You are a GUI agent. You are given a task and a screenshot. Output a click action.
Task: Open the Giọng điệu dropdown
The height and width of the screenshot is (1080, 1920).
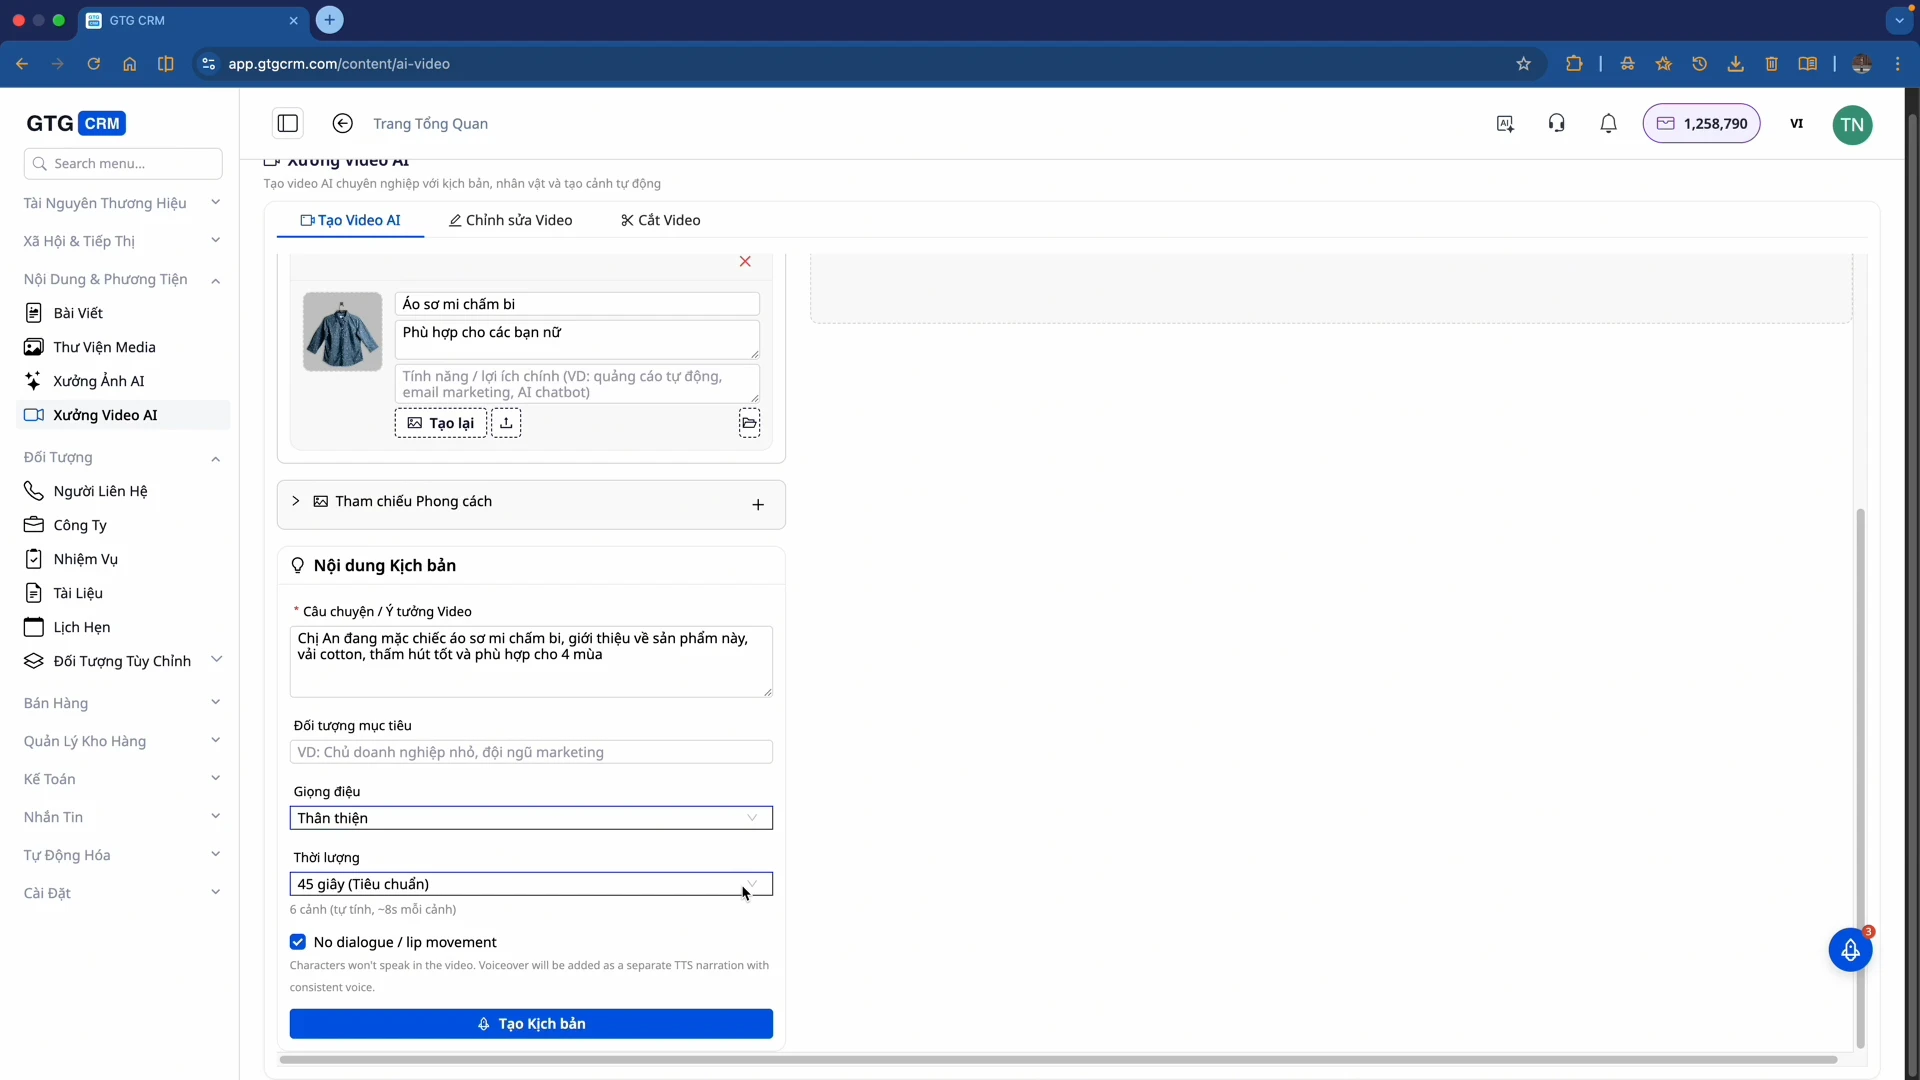coord(530,818)
